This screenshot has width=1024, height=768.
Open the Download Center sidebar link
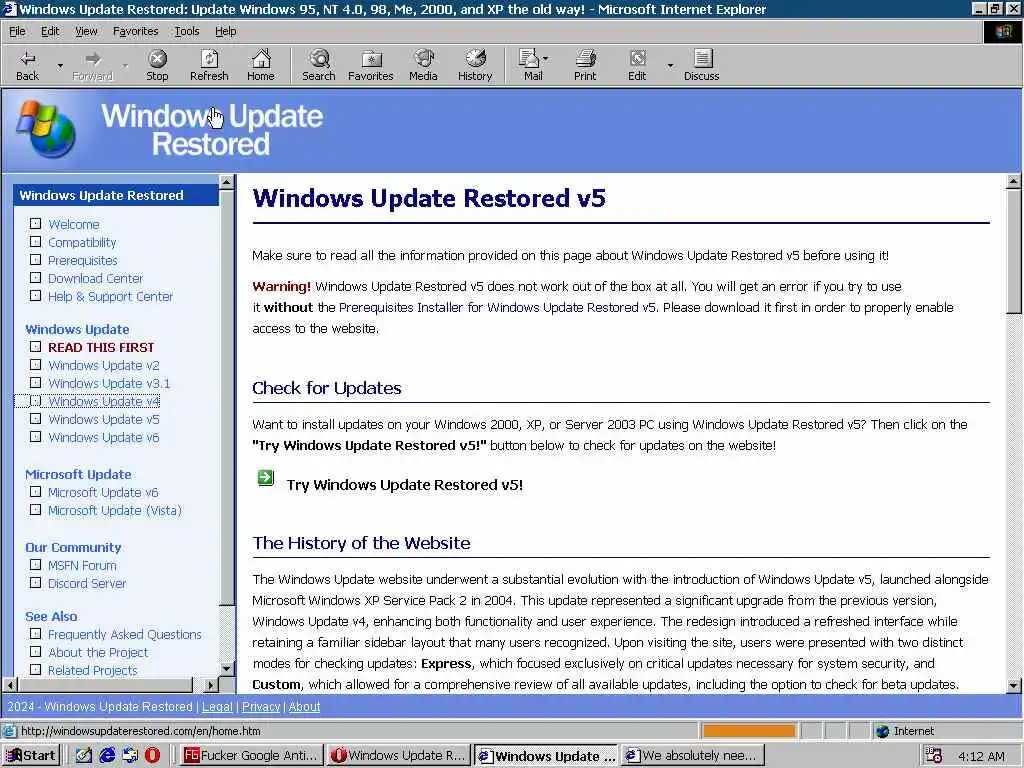click(x=95, y=278)
